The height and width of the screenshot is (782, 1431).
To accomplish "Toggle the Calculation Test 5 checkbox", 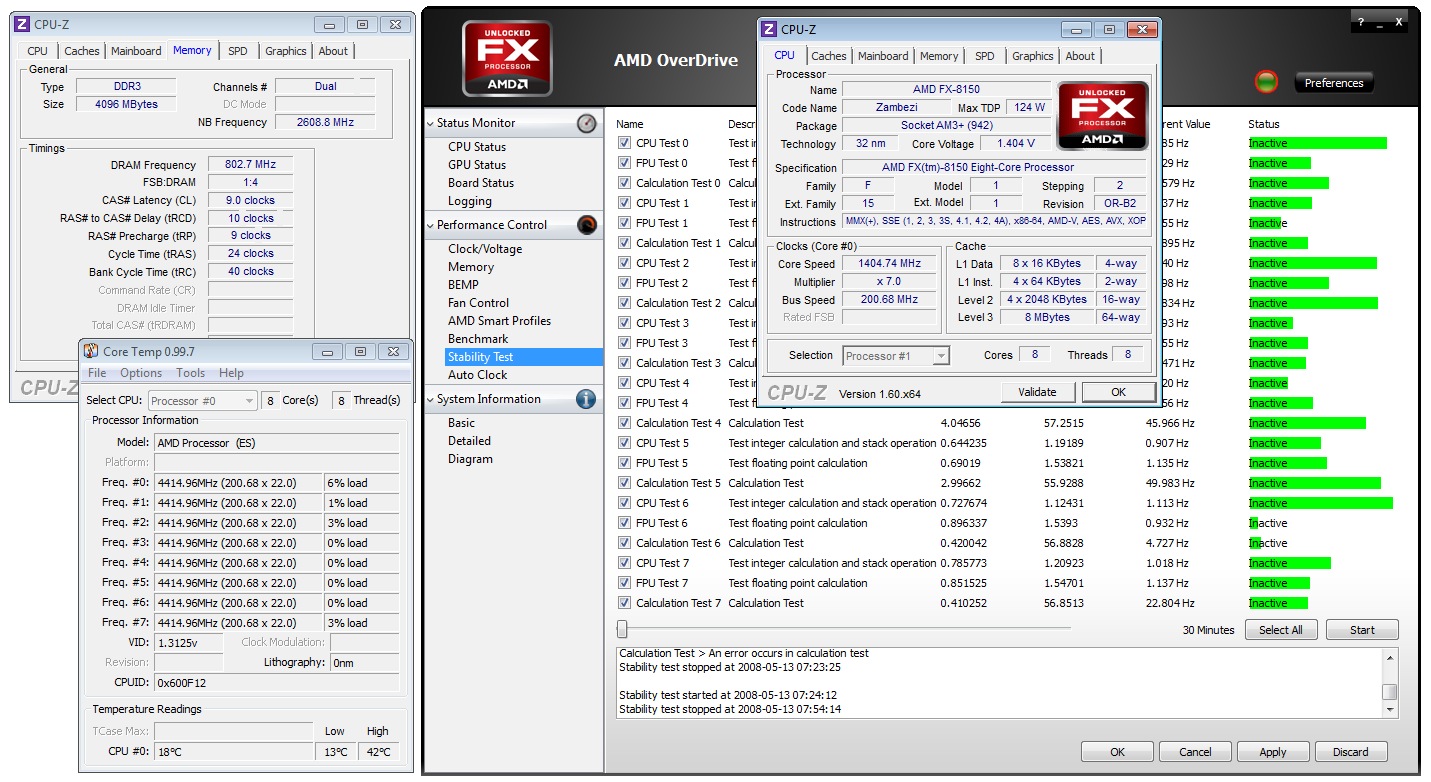I will tap(624, 483).
